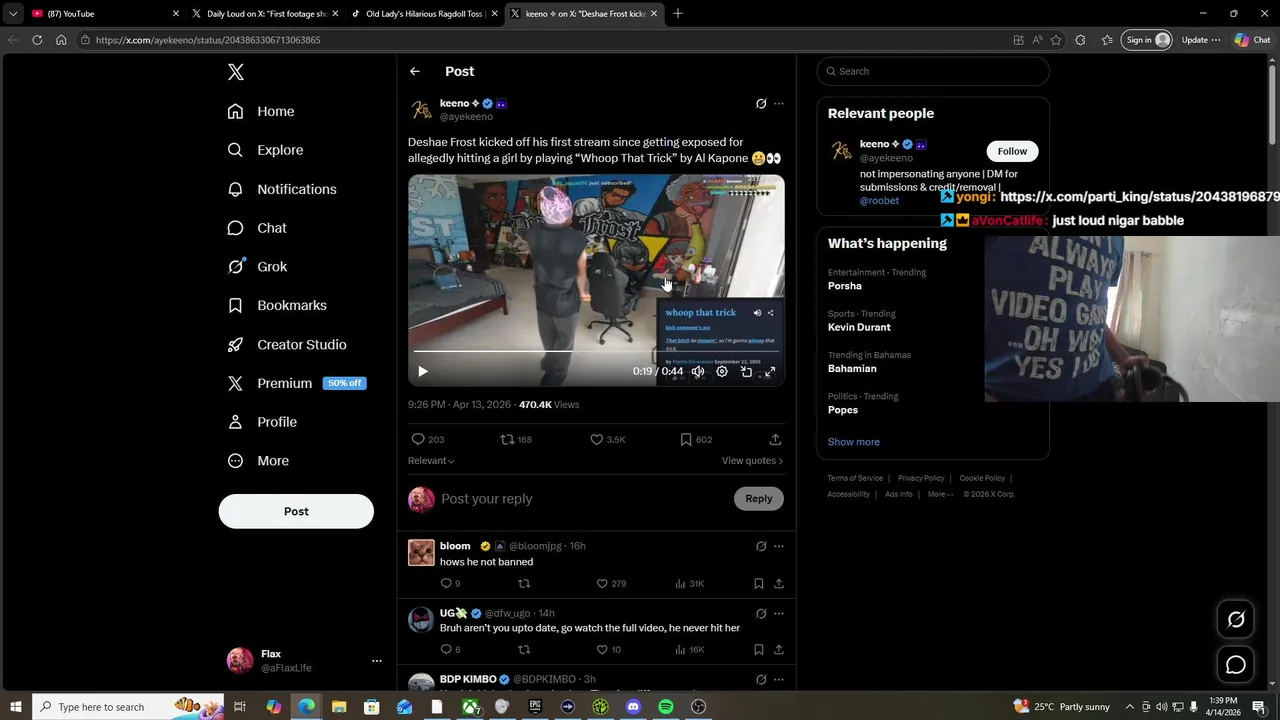Toggle picture-in-picture on the video
The width and height of the screenshot is (1280, 720).
pos(746,371)
